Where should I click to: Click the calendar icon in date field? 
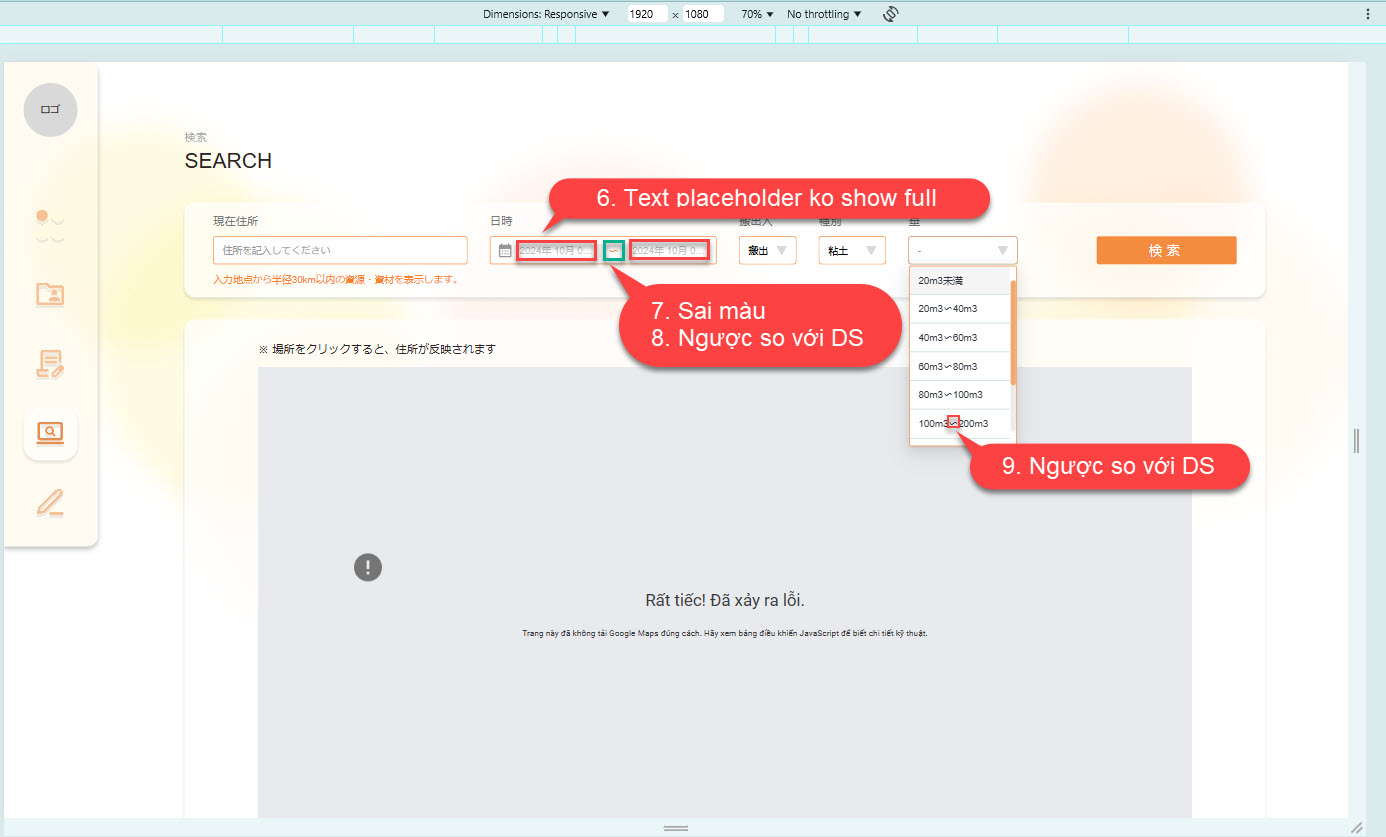pyautogui.click(x=505, y=251)
